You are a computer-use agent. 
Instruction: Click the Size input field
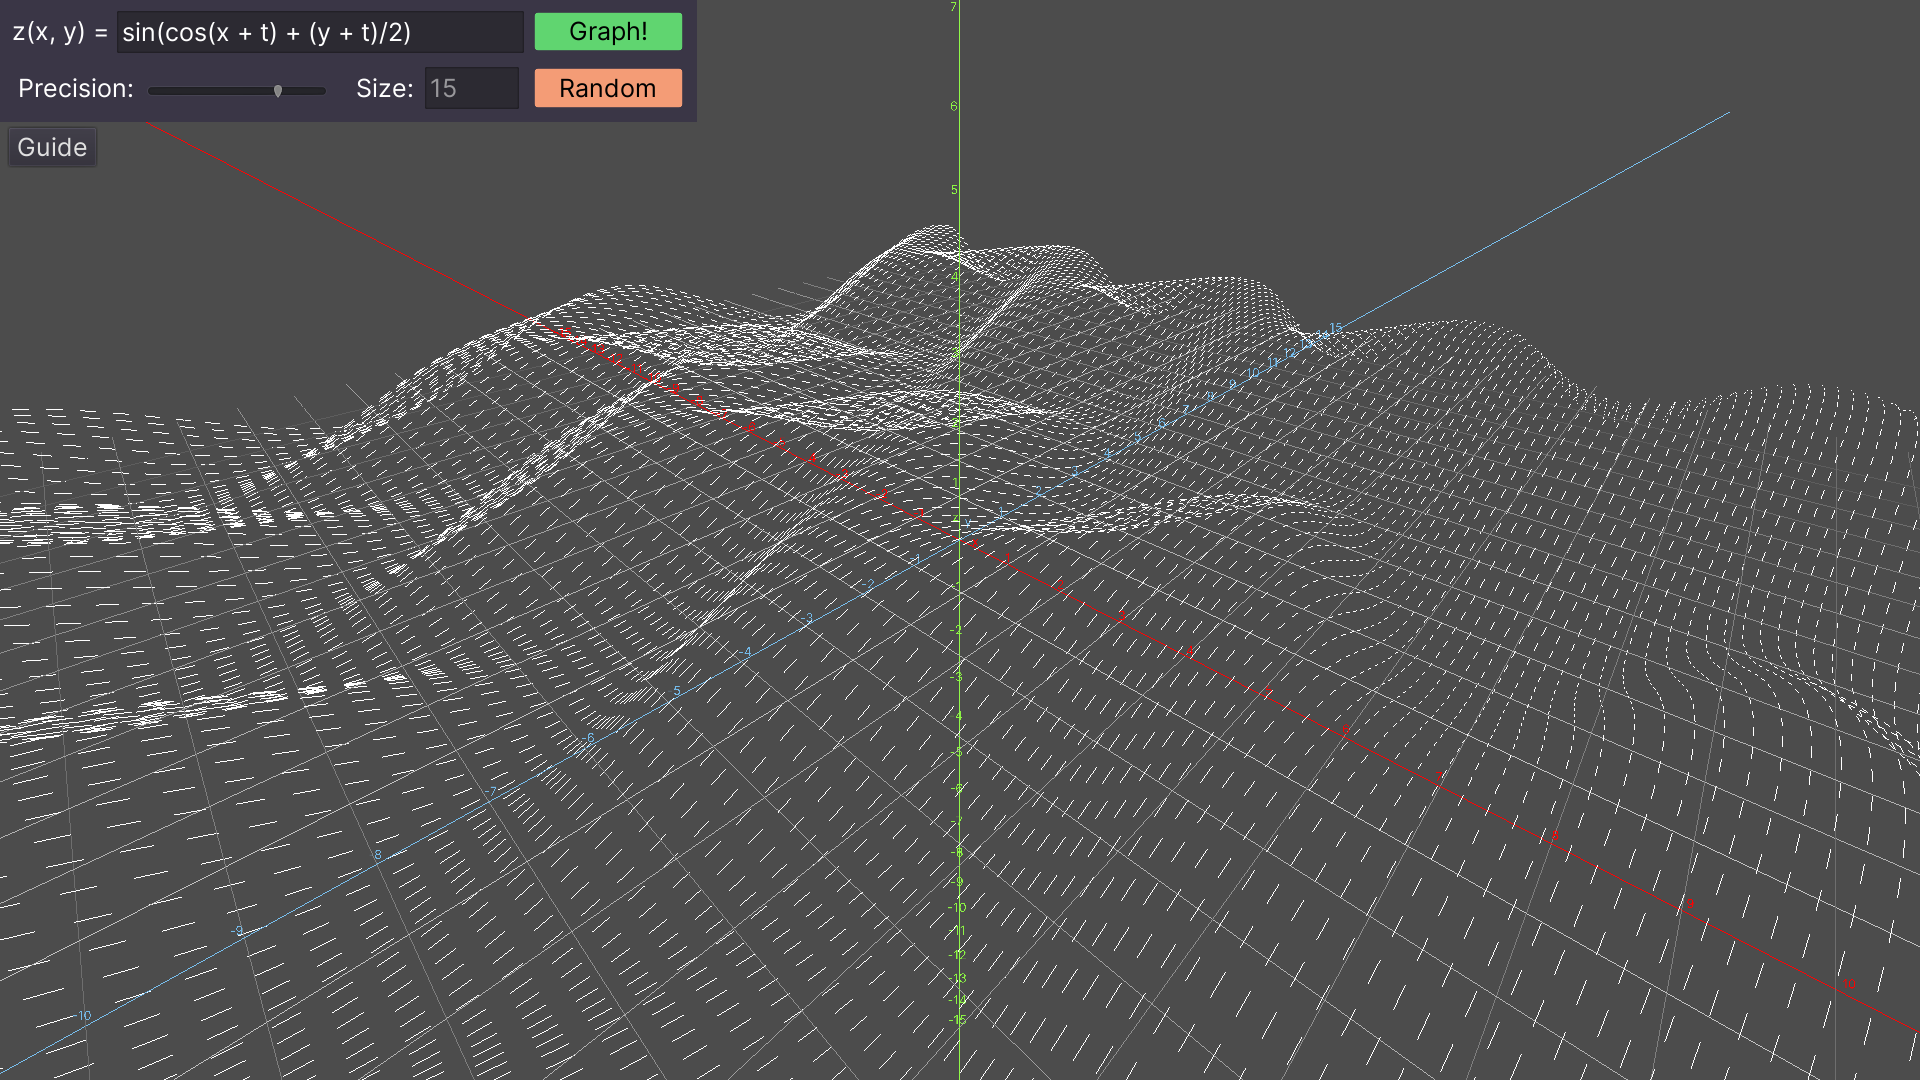pyautogui.click(x=471, y=88)
